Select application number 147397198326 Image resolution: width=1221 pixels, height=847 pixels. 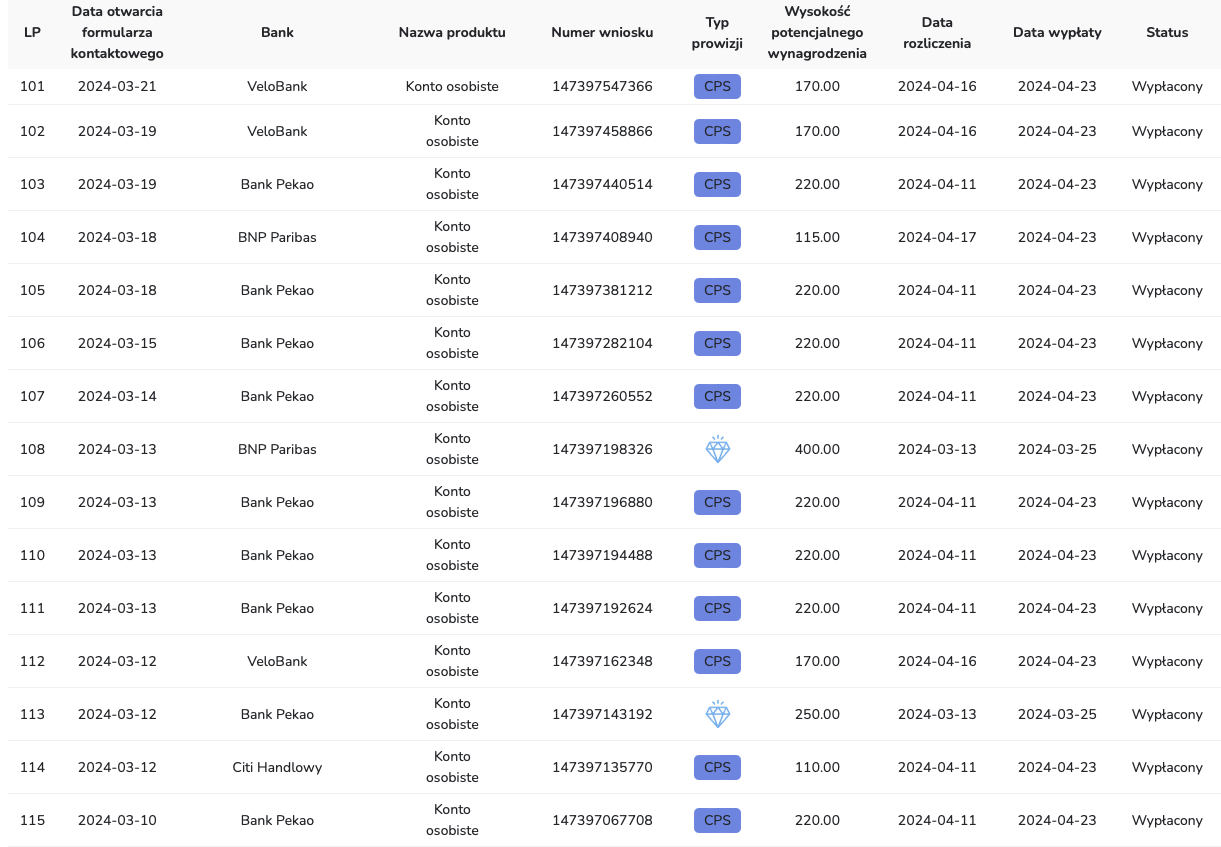(x=602, y=450)
